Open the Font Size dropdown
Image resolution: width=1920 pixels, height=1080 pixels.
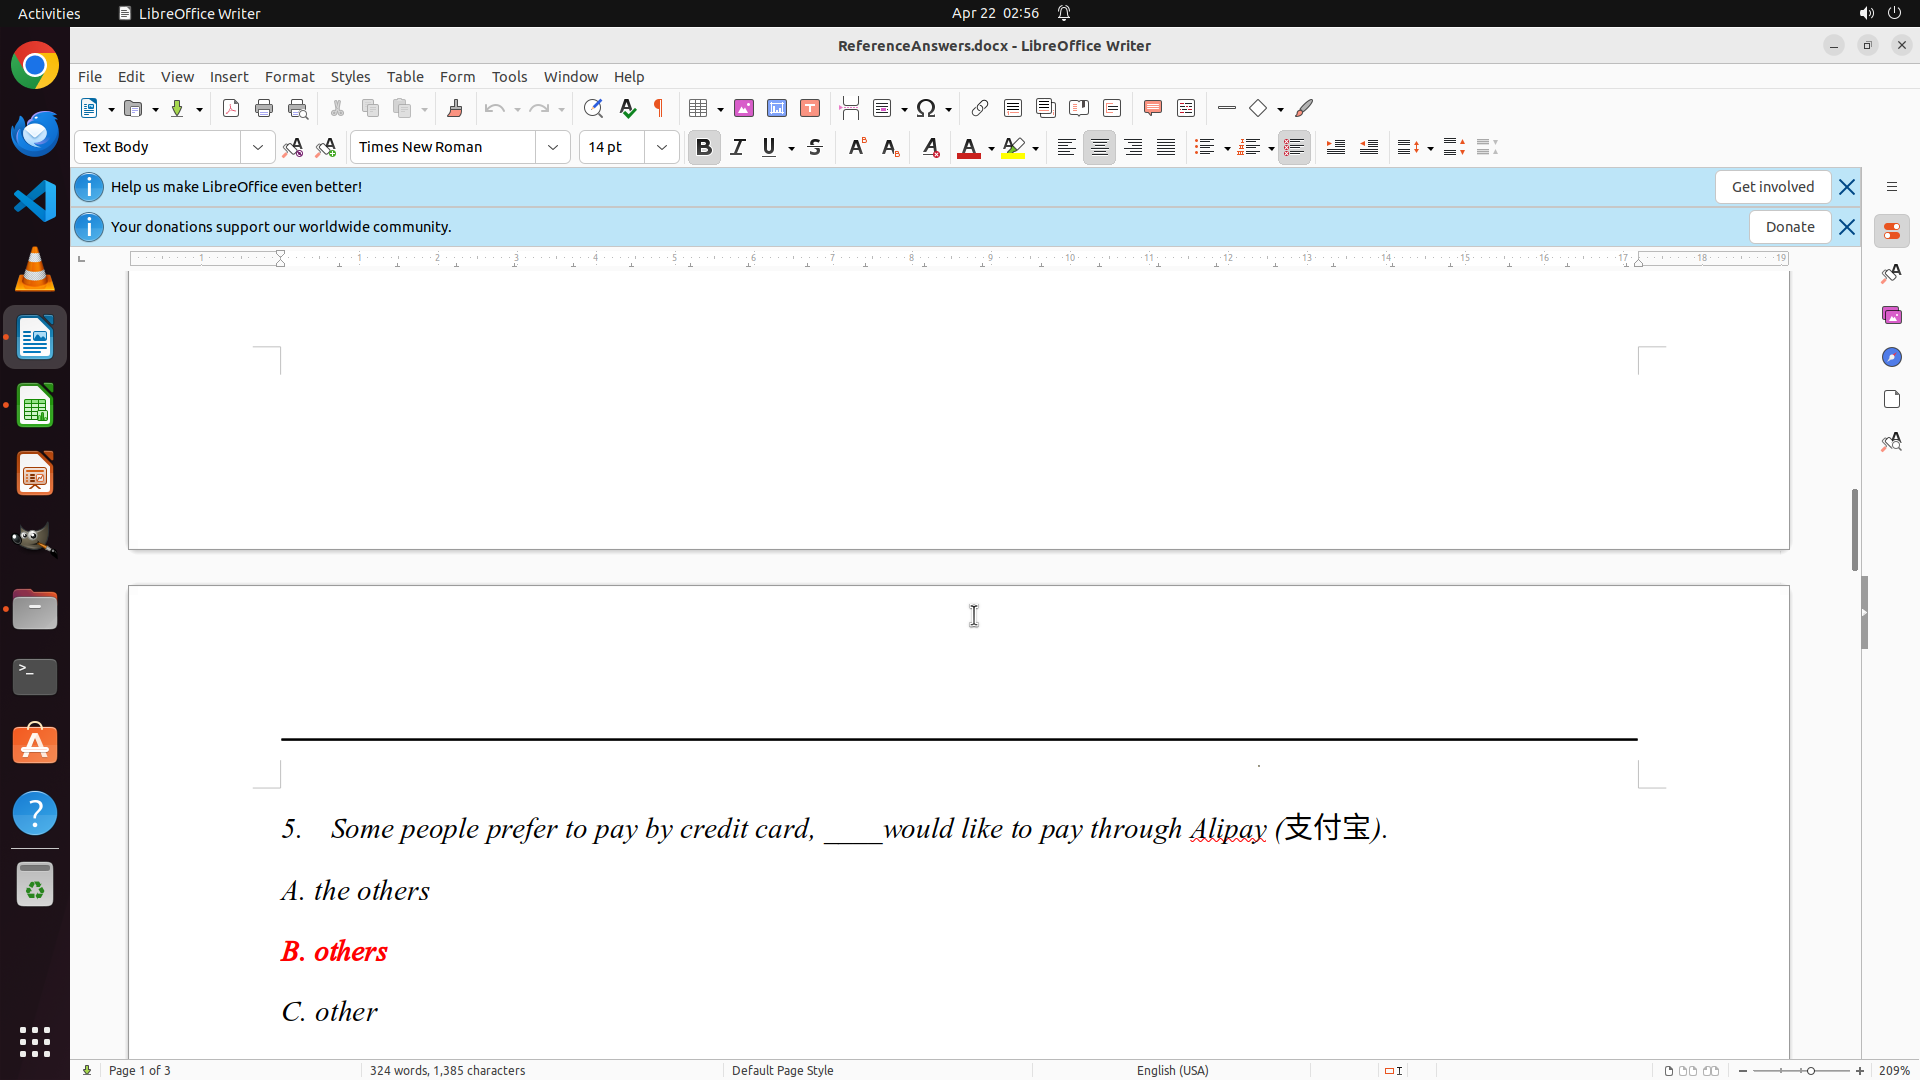(662, 147)
